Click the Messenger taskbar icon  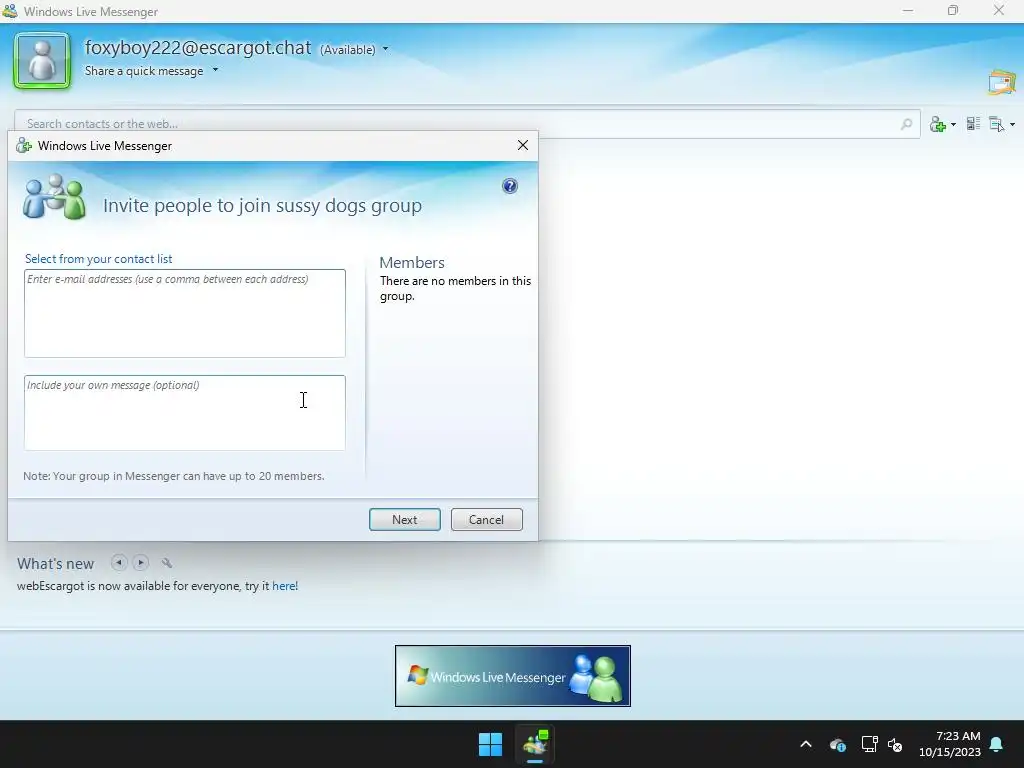(x=536, y=744)
